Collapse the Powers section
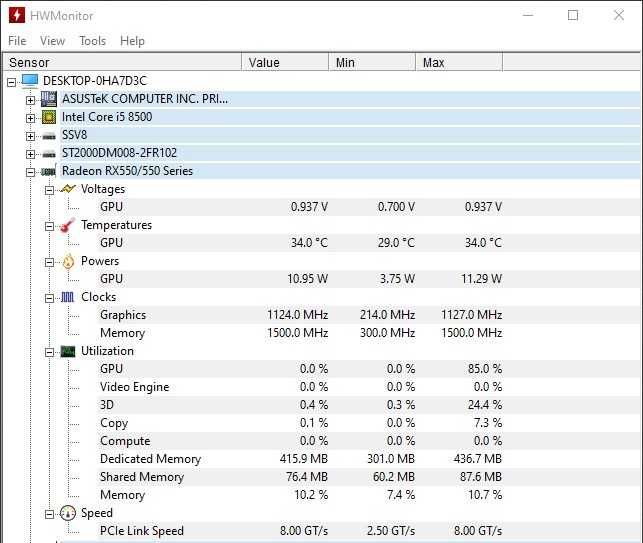The width and height of the screenshot is (643, 543). (x=49, y=262)
